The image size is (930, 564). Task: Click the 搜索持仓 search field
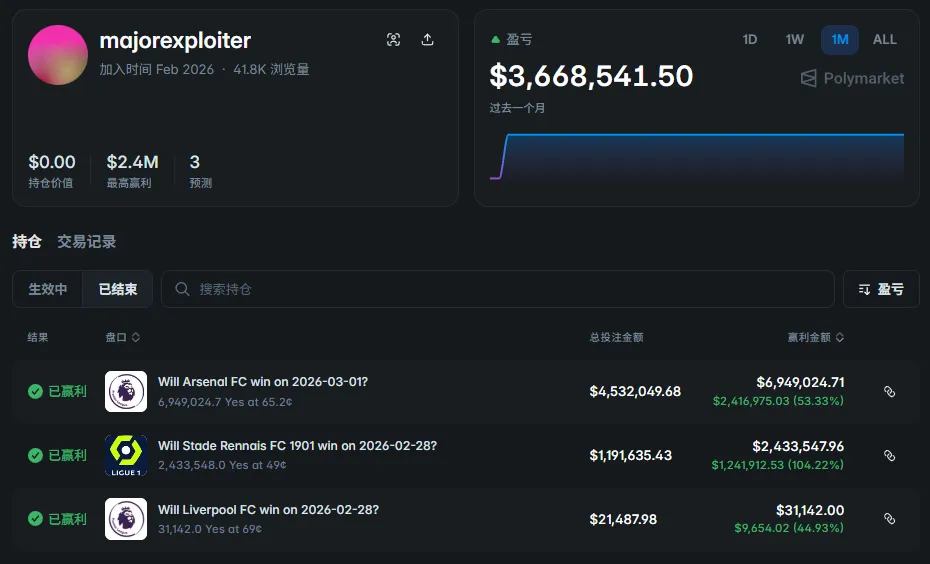[x=500, y=289]
